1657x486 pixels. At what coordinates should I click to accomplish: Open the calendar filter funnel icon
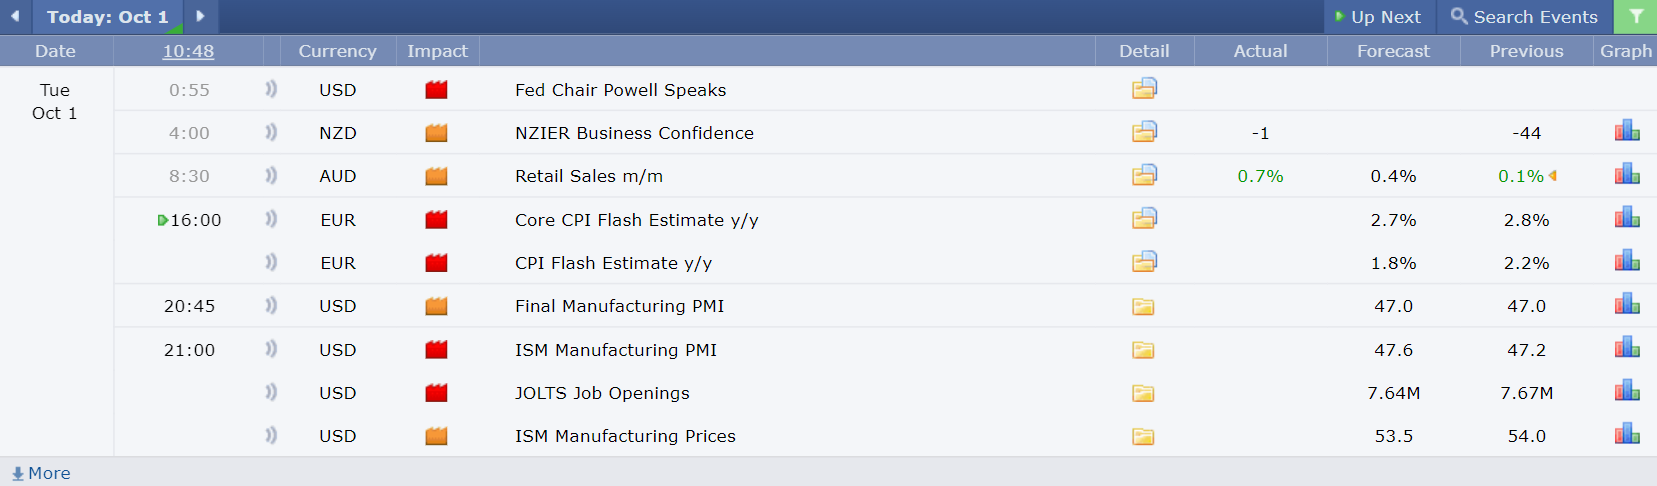1636,17
